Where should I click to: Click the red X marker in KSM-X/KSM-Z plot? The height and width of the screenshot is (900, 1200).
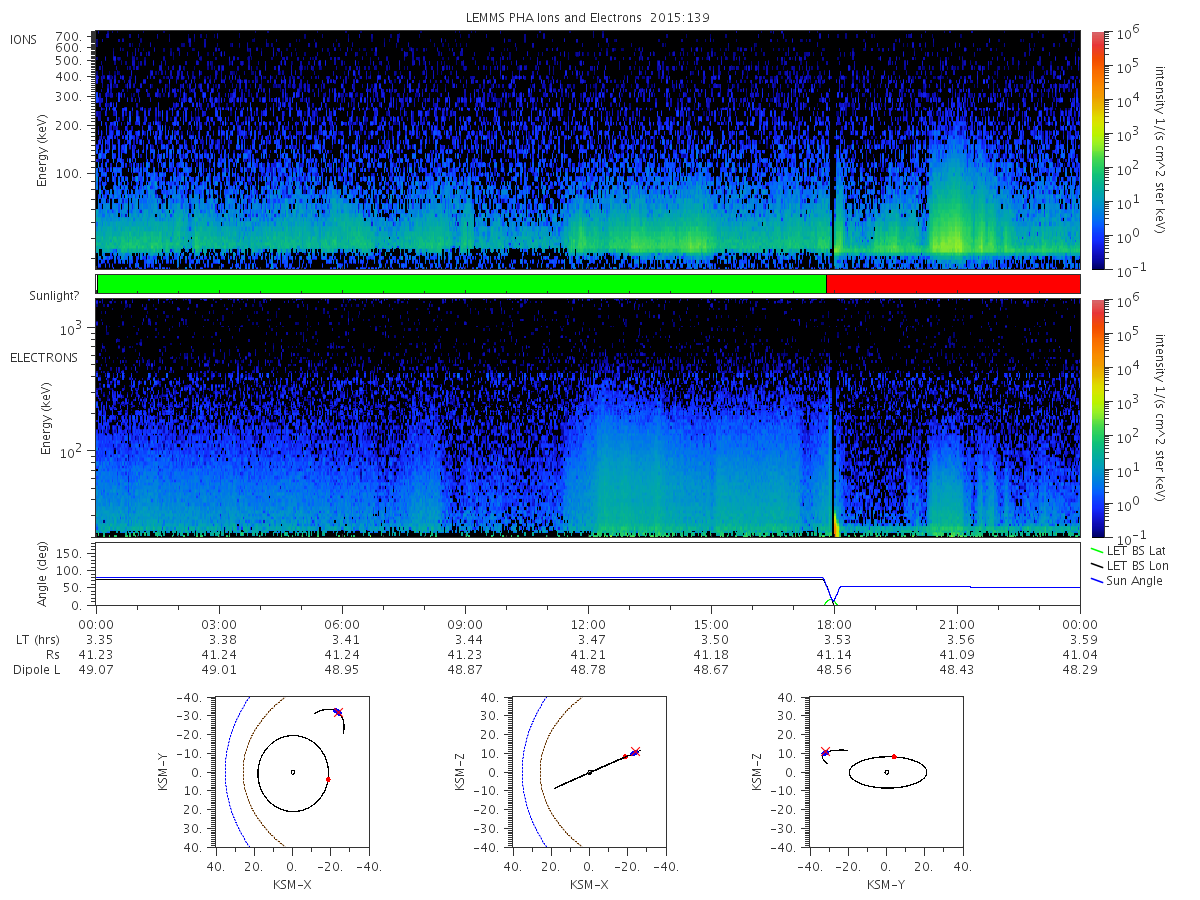pos(634,751)
